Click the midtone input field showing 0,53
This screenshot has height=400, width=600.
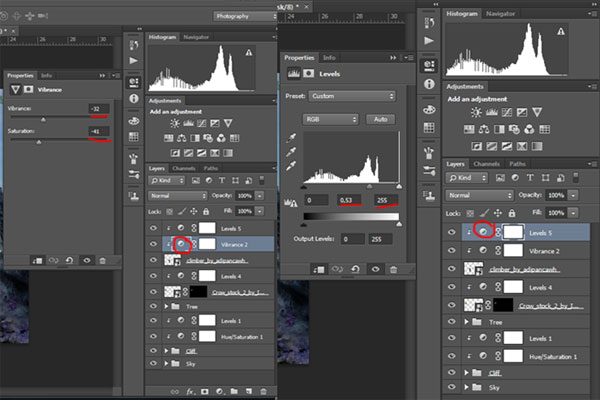[x=348, y=200]
